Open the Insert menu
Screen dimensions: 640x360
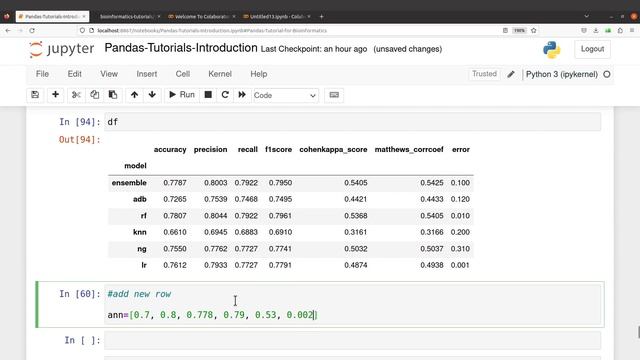pos(147,74)
